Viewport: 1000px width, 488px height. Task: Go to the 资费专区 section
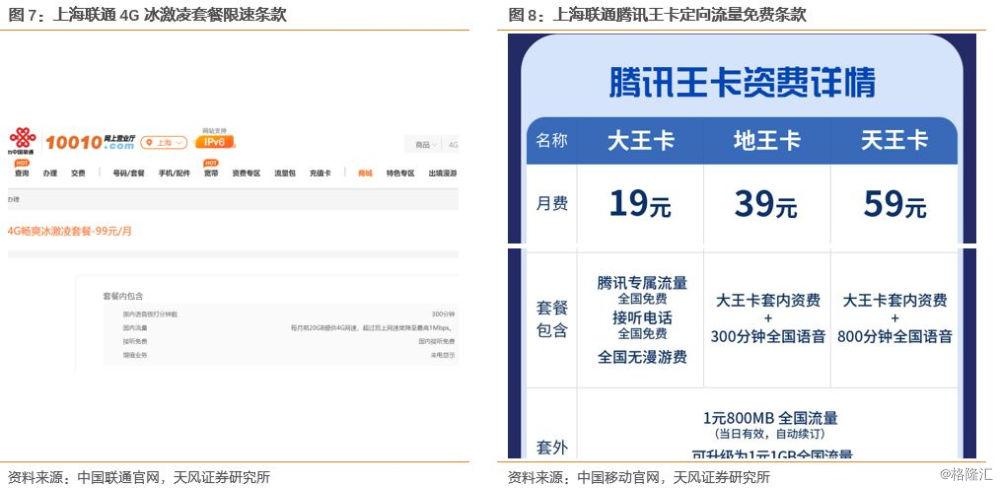point(246,173)
